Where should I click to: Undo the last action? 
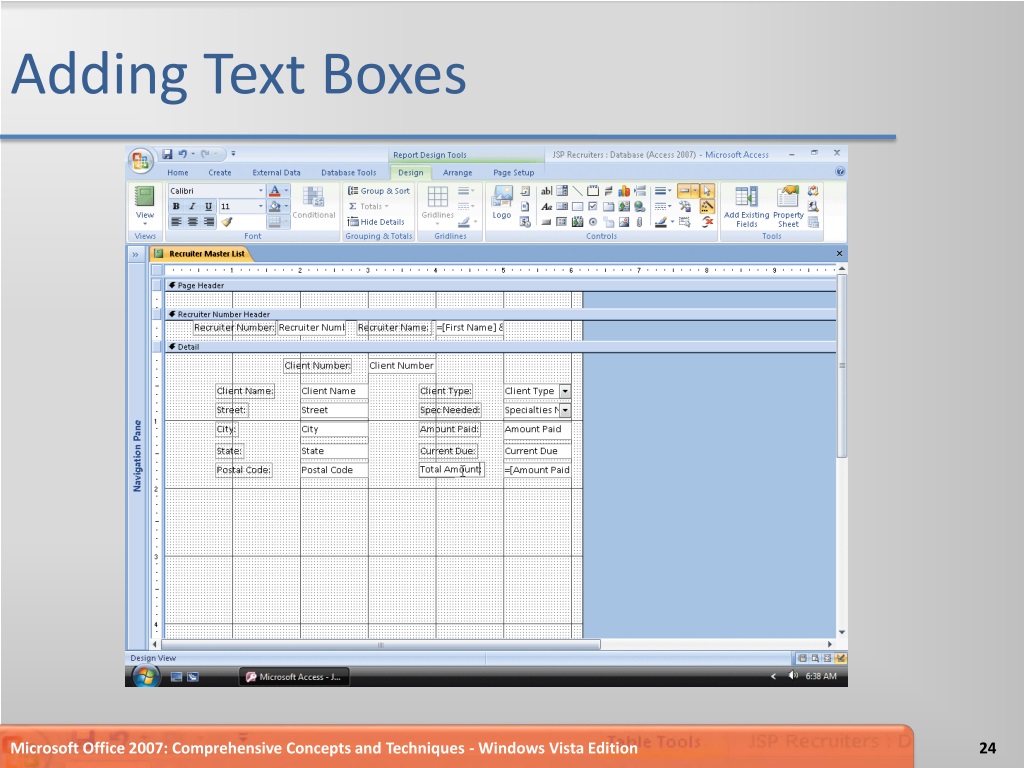coord(182,154)
